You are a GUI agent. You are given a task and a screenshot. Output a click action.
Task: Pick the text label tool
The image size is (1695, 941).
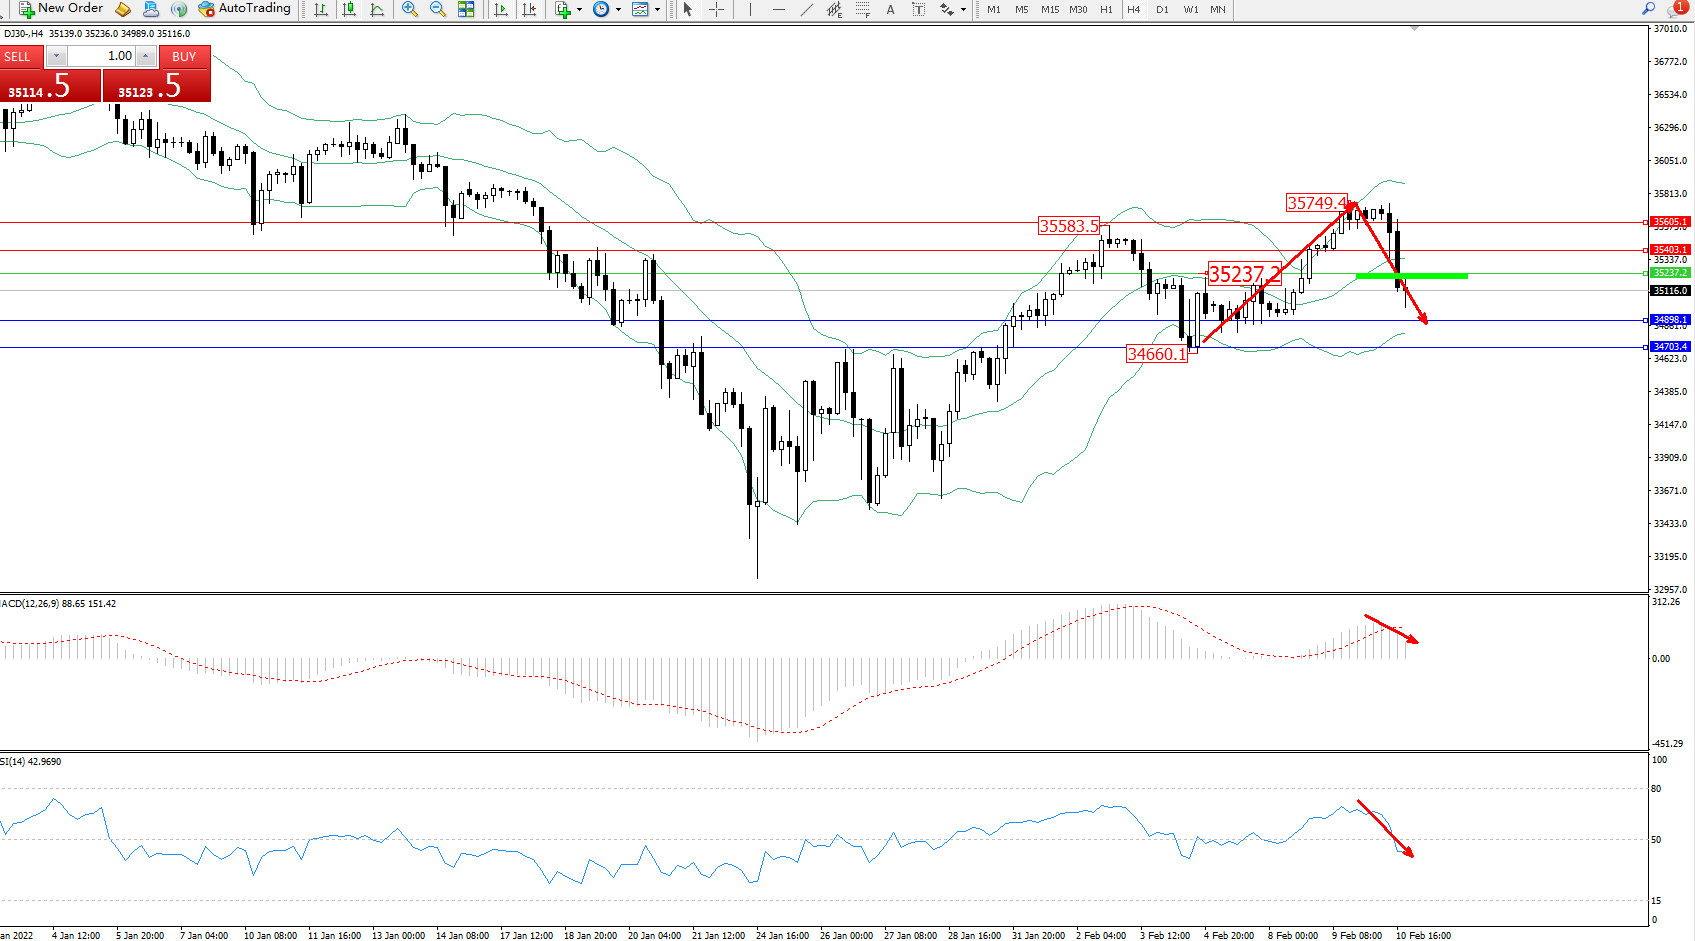click(890, 9)
